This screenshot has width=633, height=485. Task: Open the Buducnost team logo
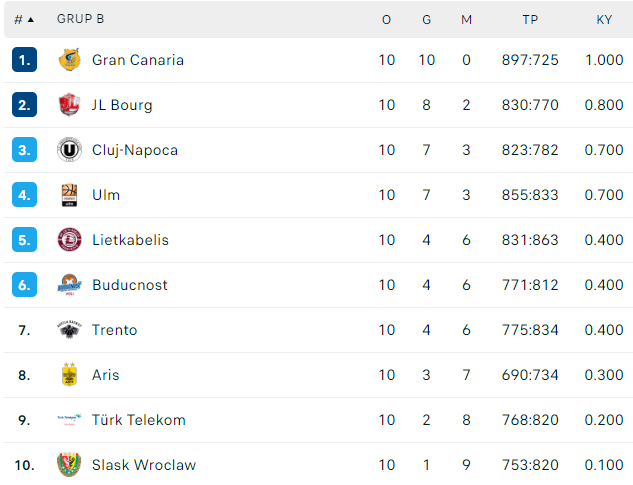coord(69,285)
